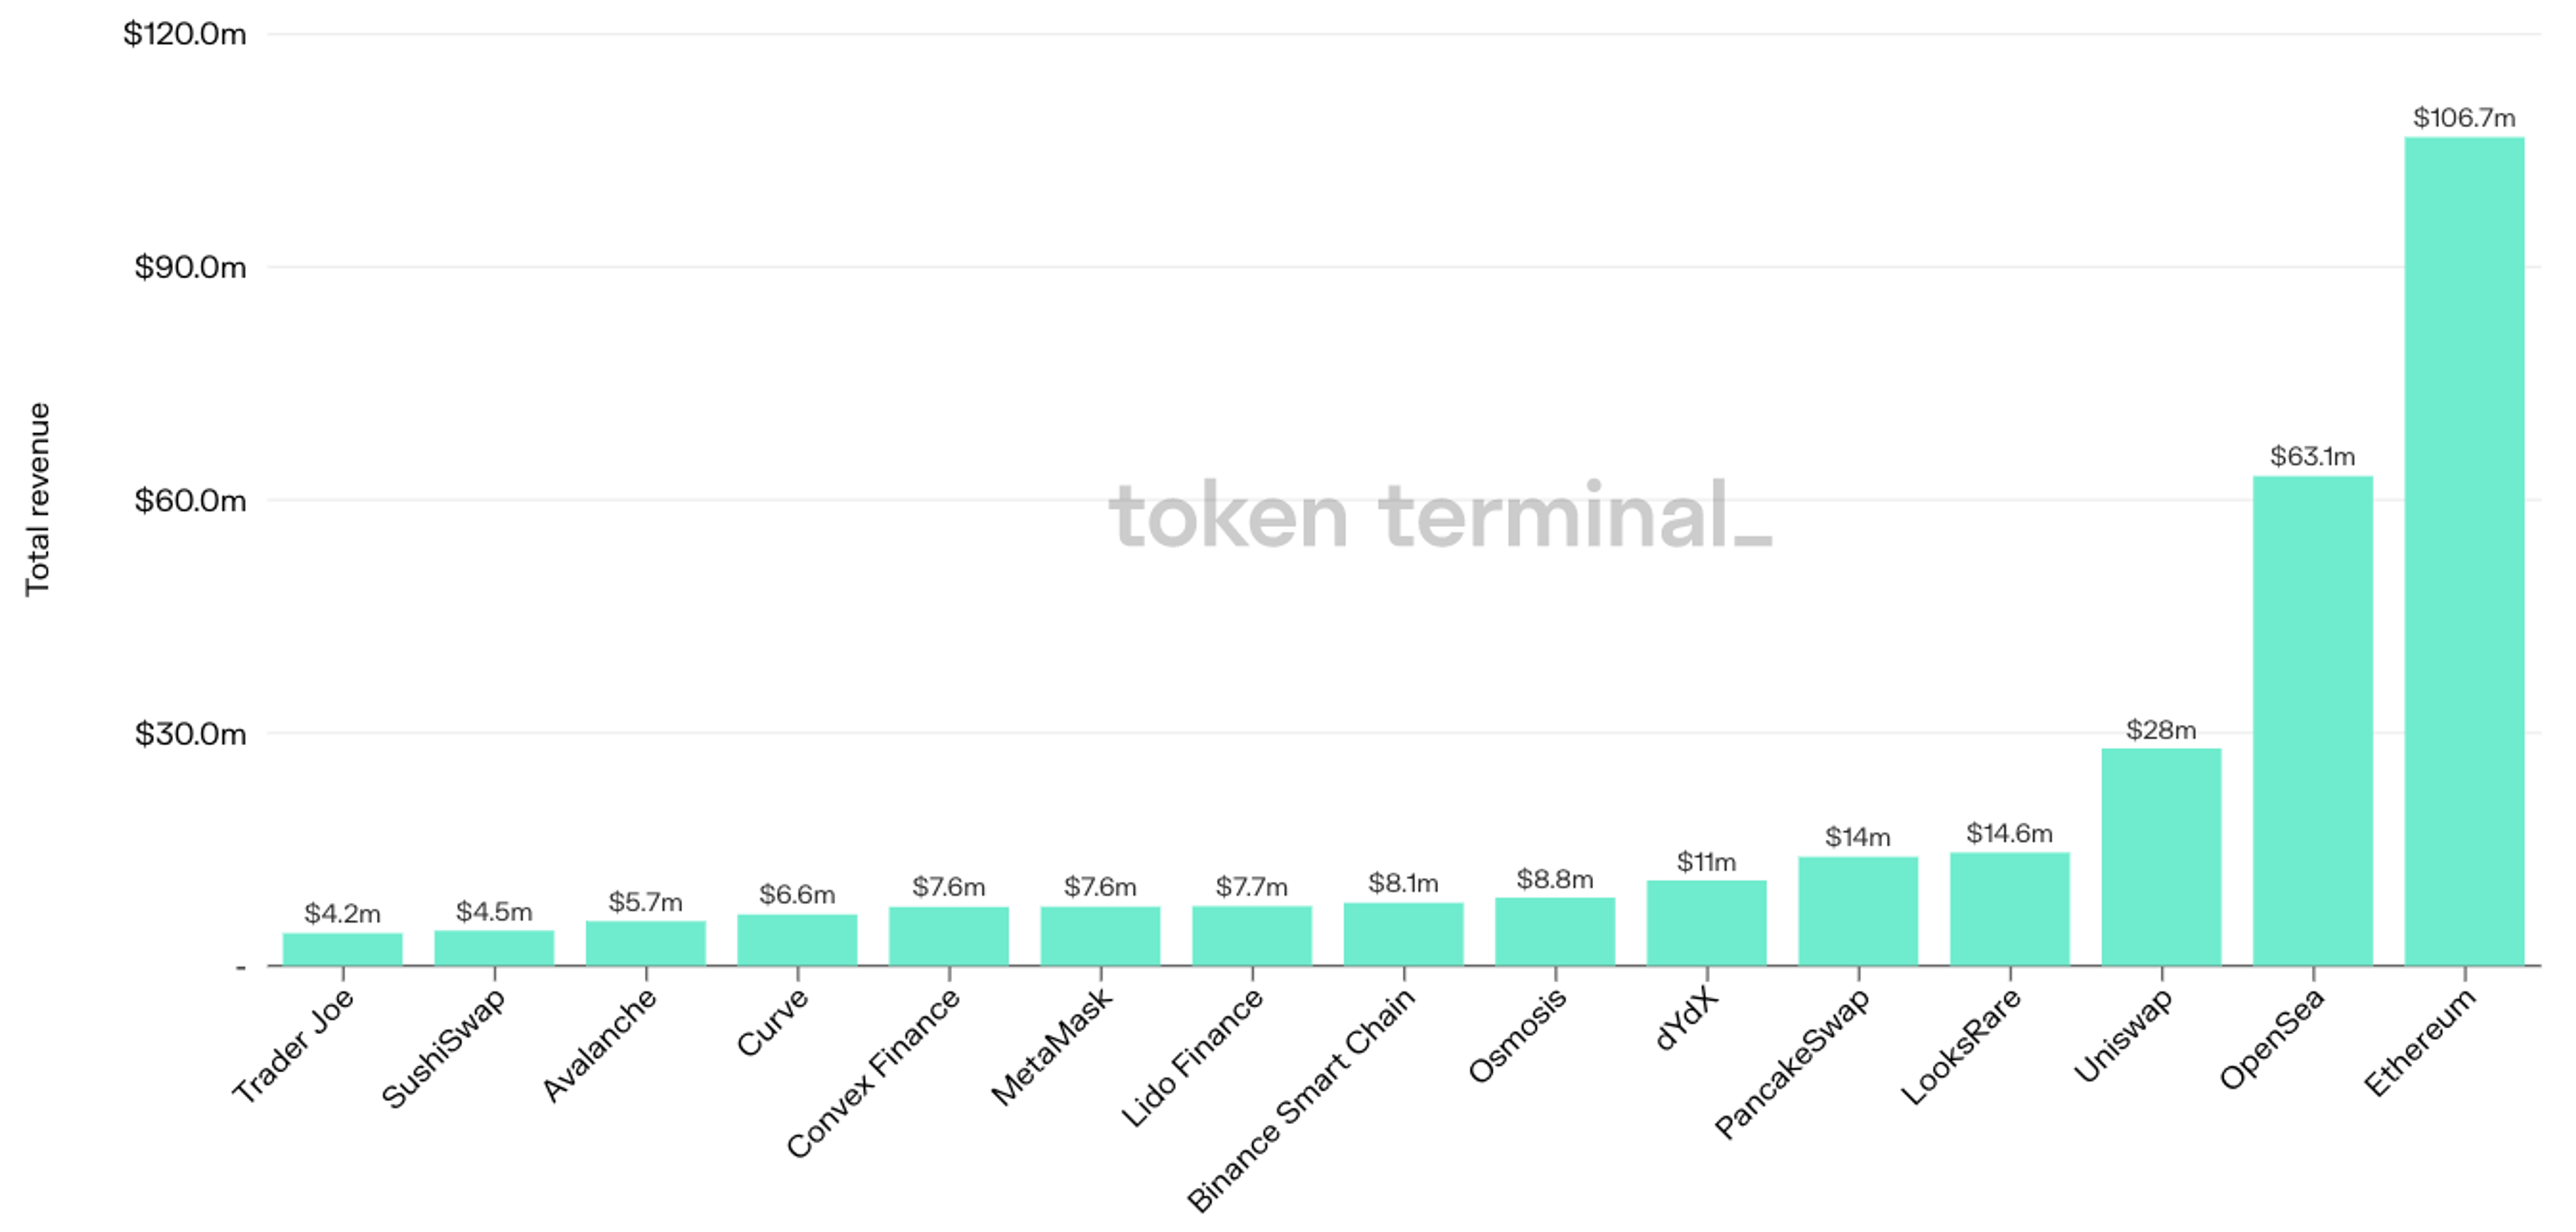
Task: Click the token terminal watermark
Action: [x=1440, y=515]
